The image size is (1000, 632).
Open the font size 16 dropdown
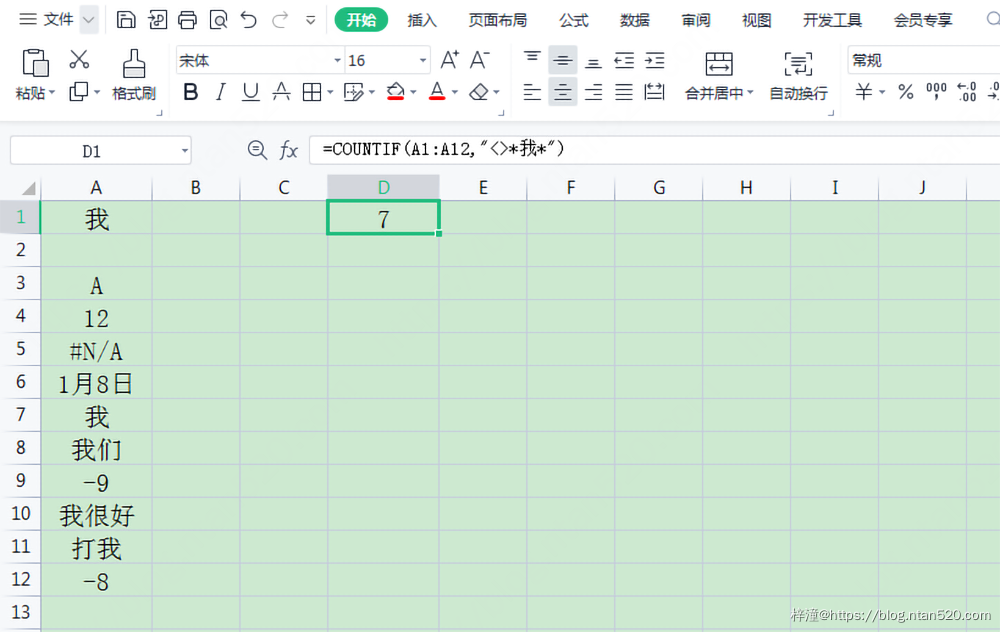coord(422,61)
